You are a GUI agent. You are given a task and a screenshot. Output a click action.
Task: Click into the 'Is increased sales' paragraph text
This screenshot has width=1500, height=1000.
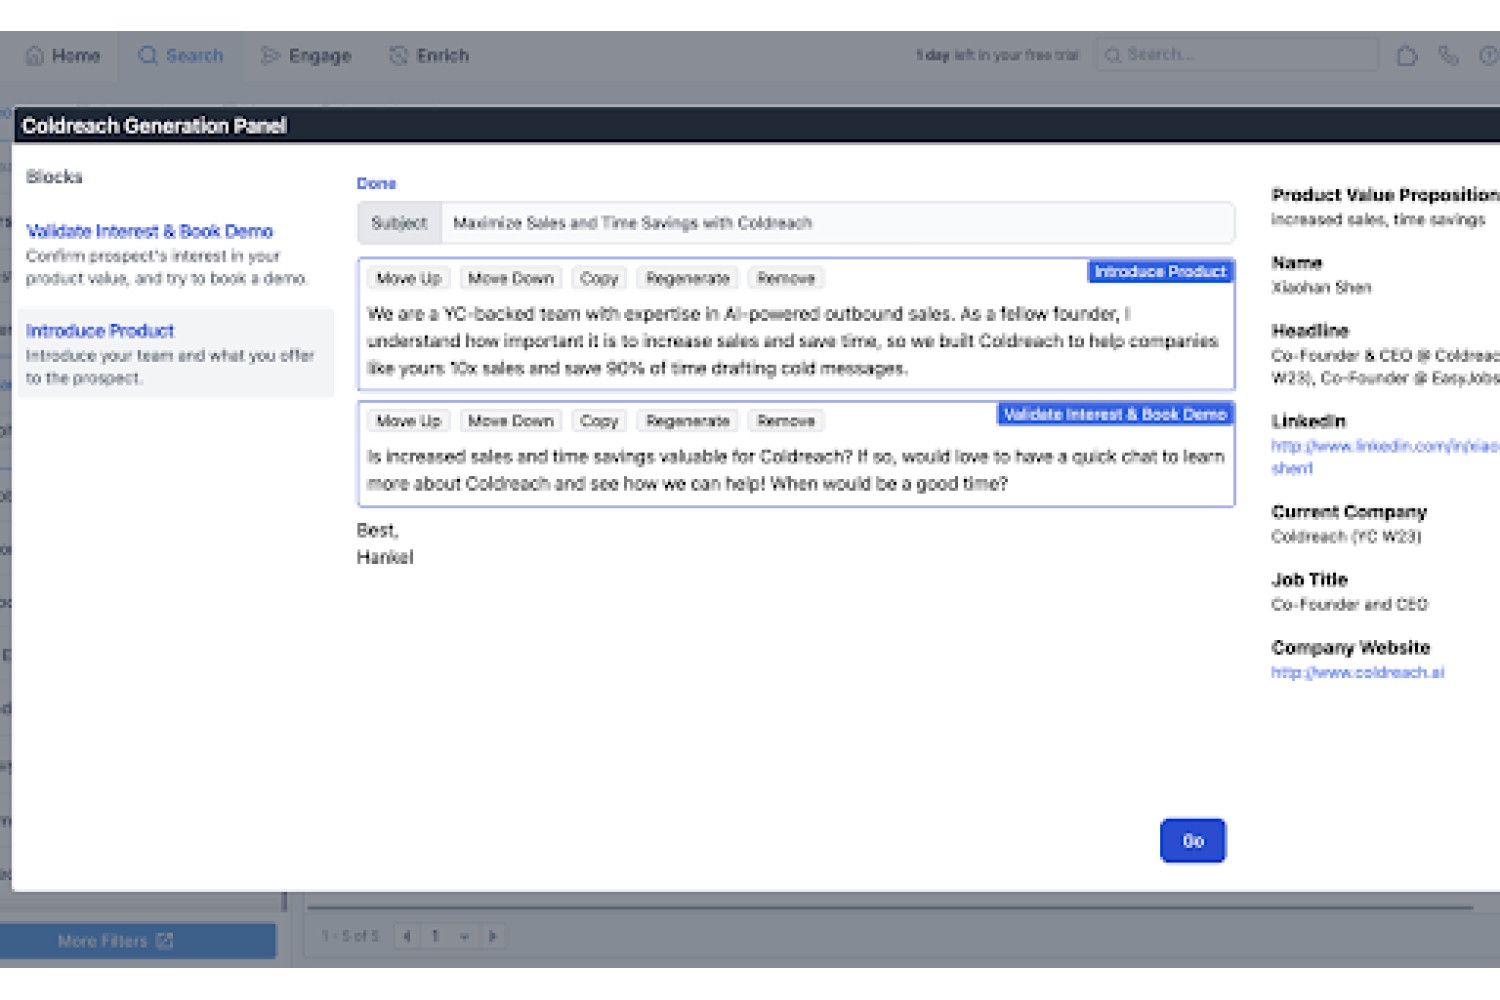[795, 470]
